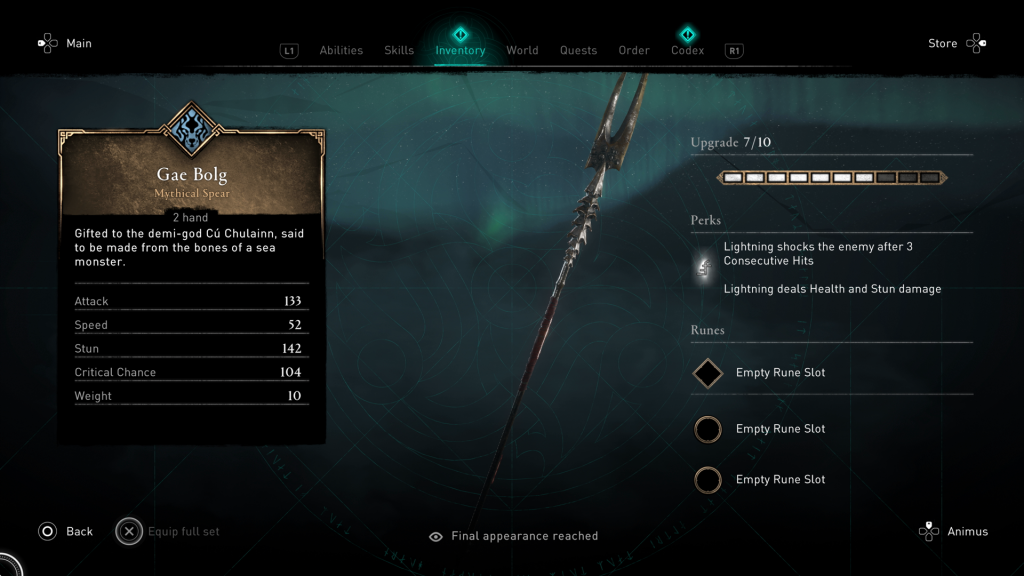This screenshot has height=576, width=1024.
Task: Open the Codex tab
Action: tap(688, 50)
